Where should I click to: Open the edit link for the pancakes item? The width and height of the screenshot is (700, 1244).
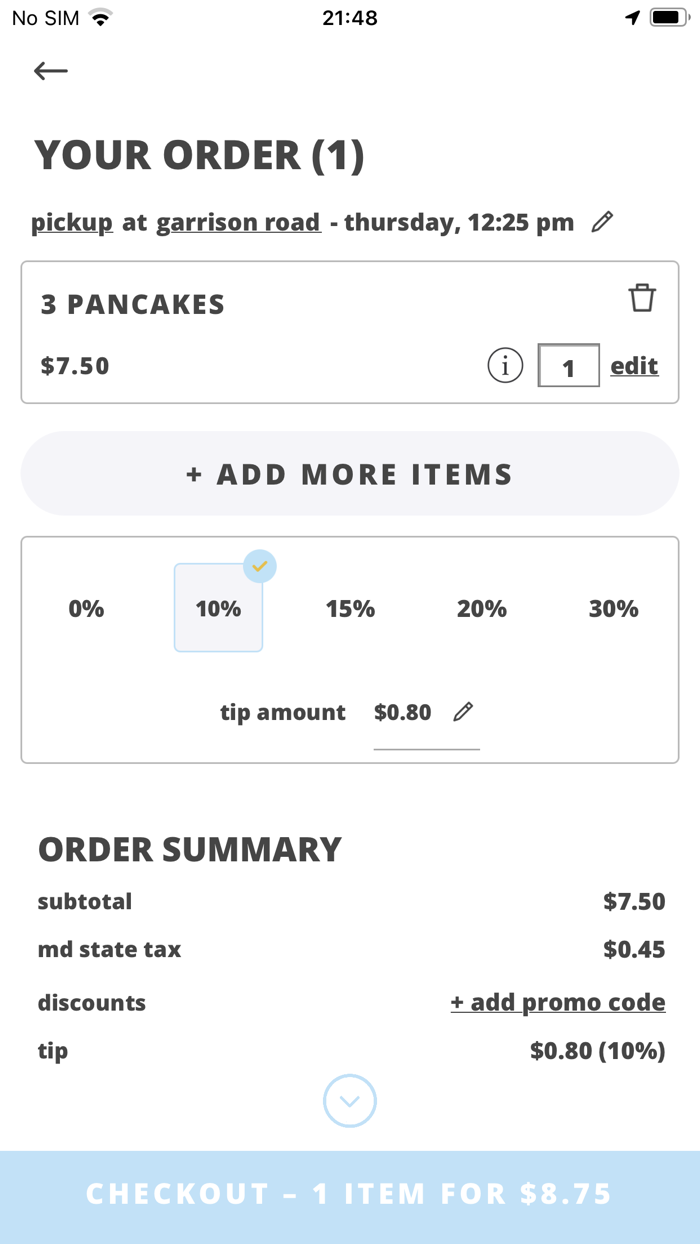click(633, 365)
